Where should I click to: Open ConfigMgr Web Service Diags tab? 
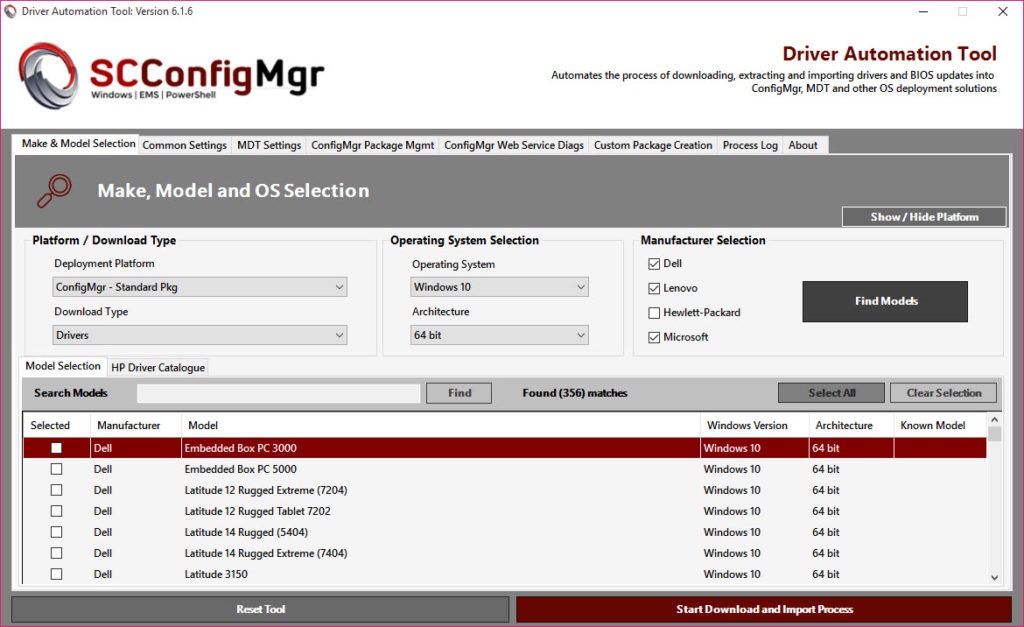(514, 145)
